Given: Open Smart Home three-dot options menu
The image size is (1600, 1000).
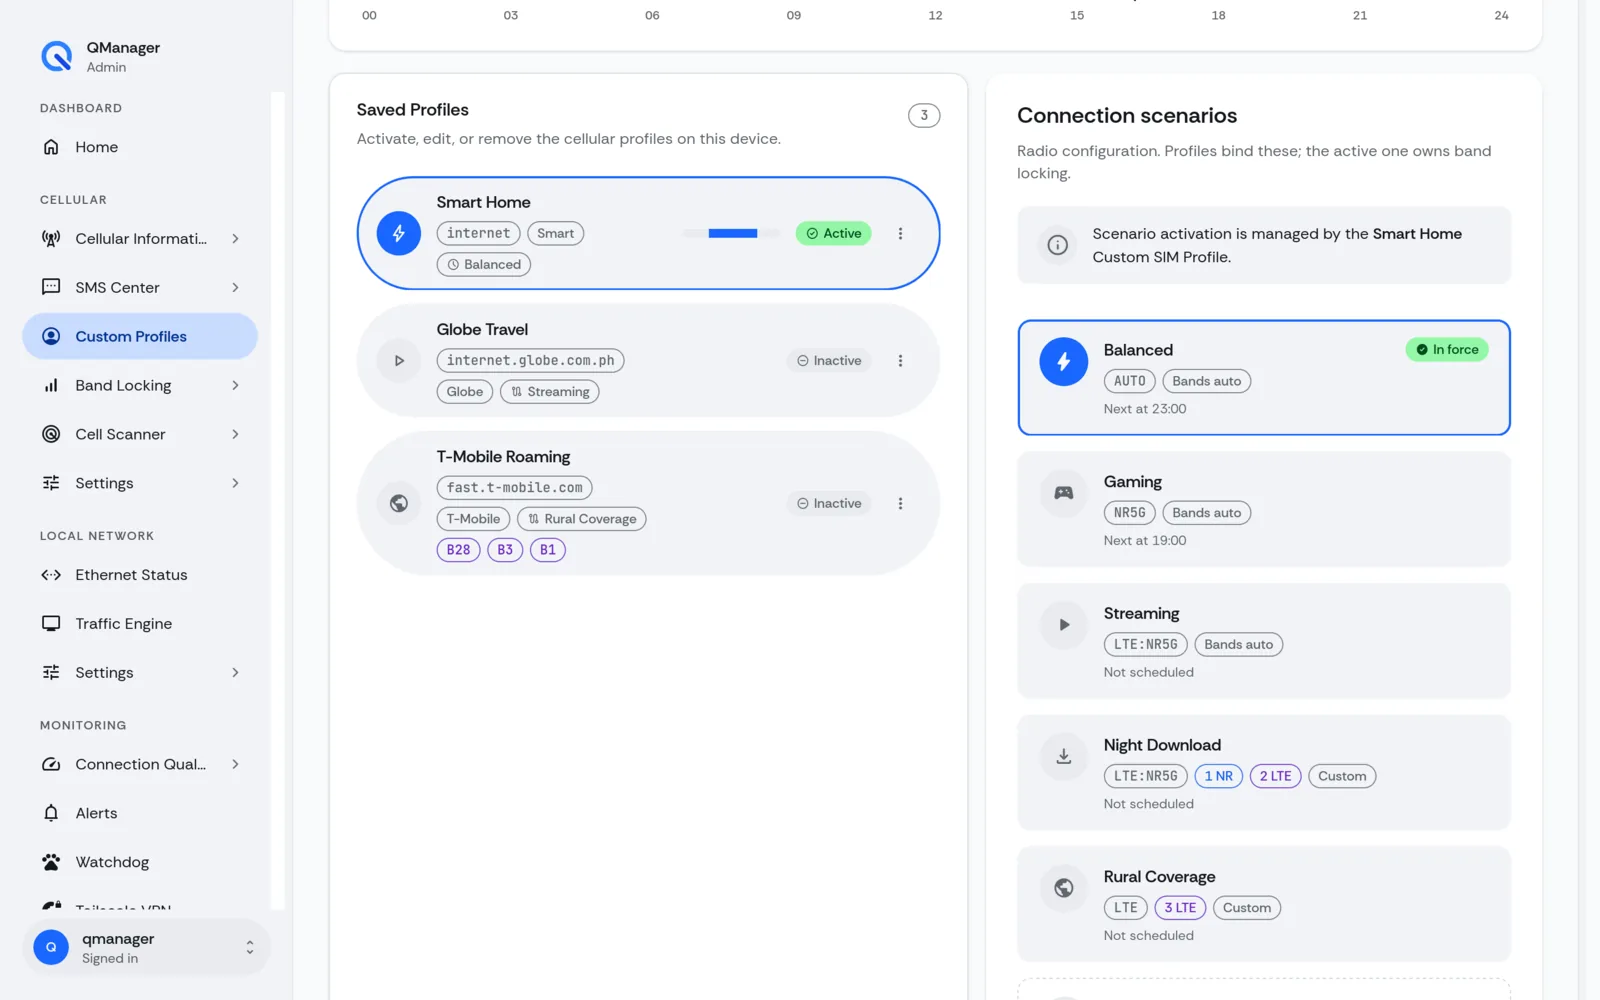Looking at the screenshot, I should pos(900,233).
